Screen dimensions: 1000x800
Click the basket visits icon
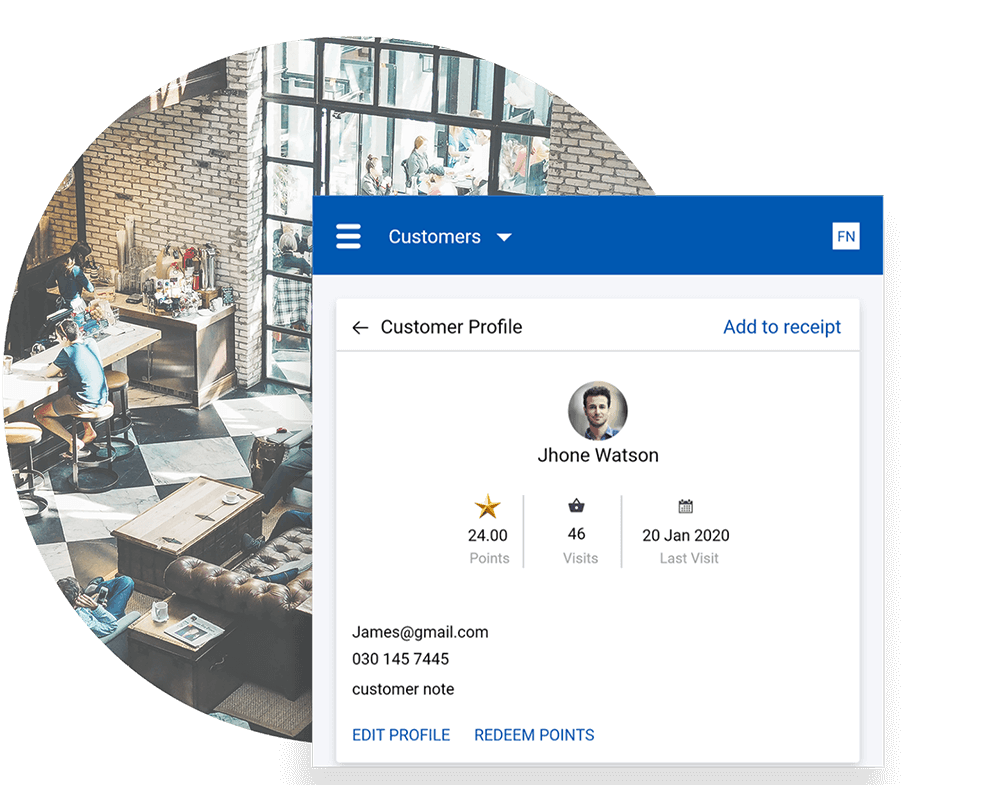577,506
